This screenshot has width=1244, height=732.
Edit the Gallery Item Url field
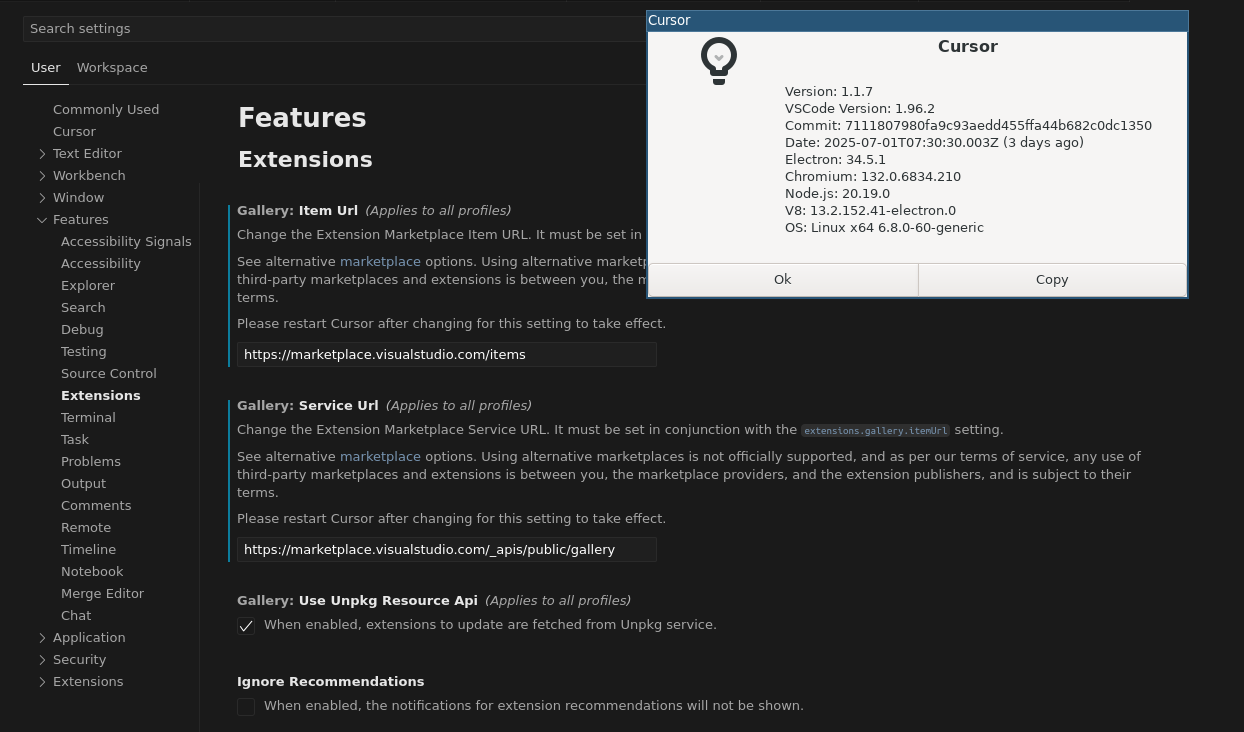click(x=446, y=355)
